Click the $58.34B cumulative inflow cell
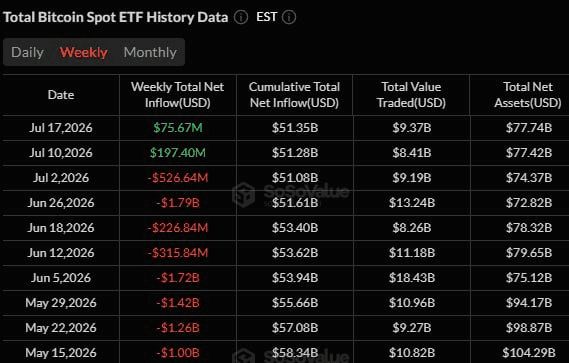 [x=295, y=353]
